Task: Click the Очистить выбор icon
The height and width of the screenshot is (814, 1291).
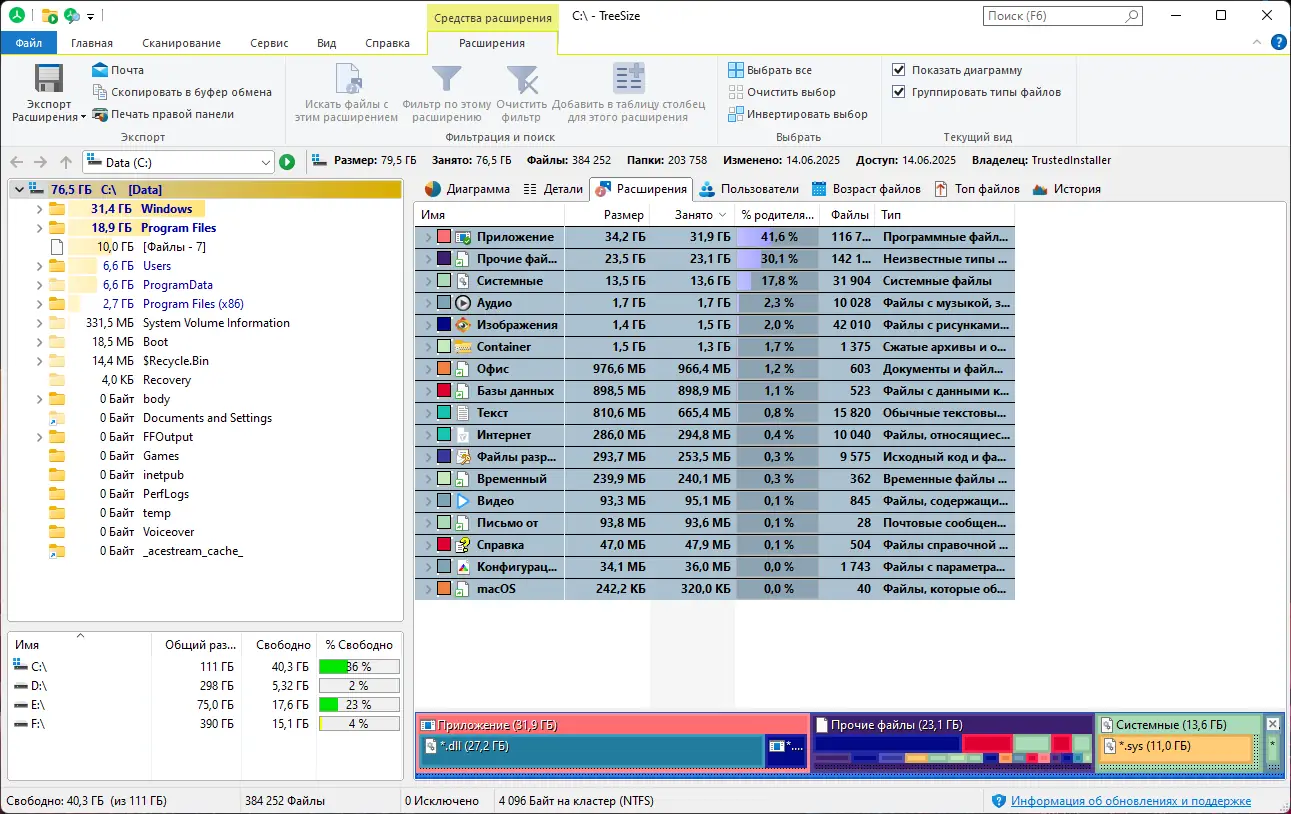Action: 736,92
